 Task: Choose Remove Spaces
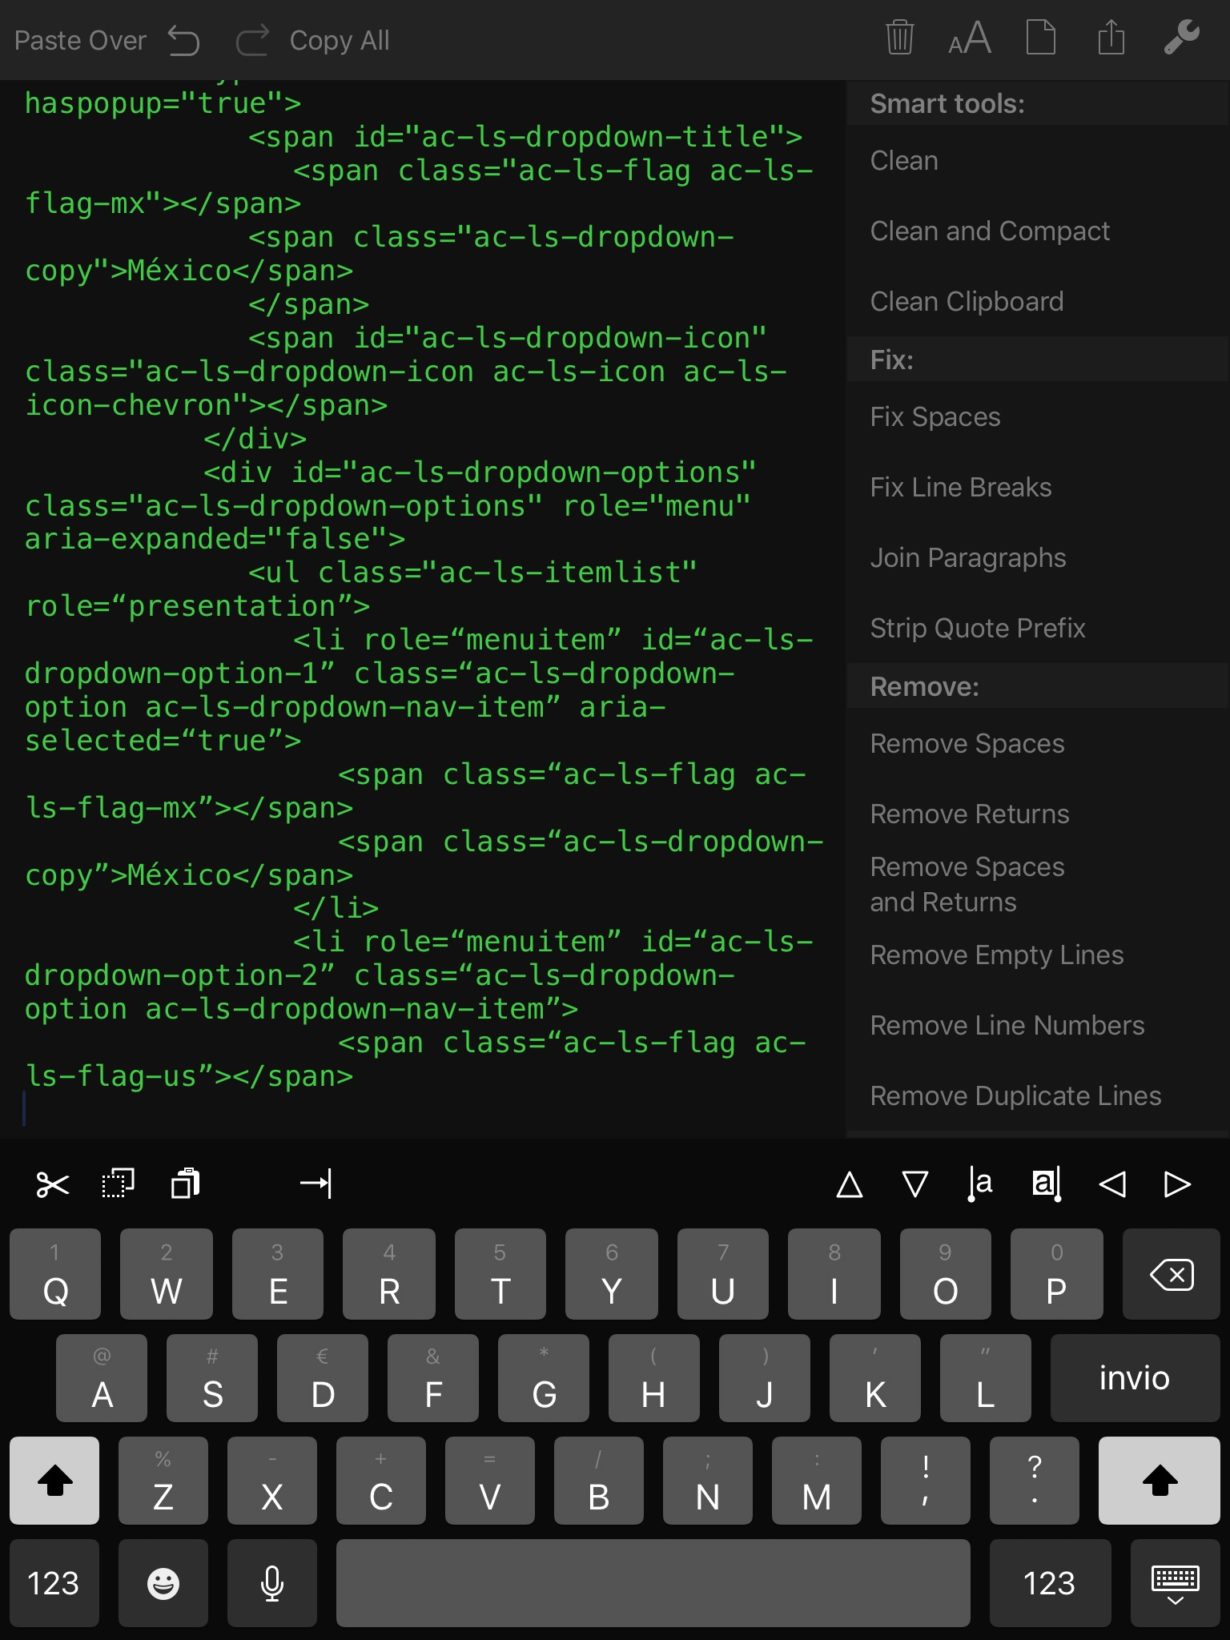tap(1038, 744)
